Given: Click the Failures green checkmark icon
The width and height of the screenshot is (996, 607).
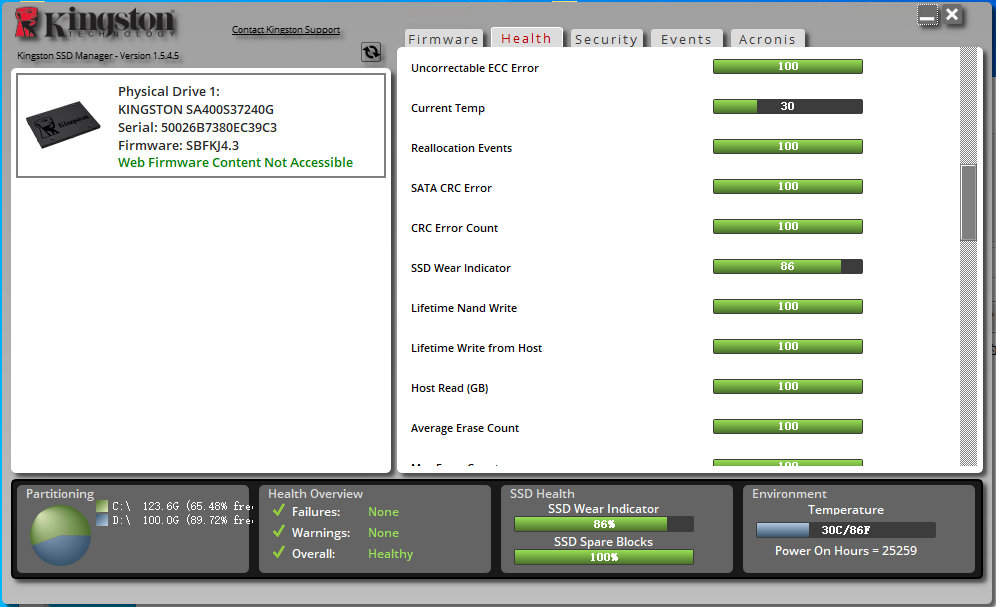Looking at the screenshot, I should point(278,510).
